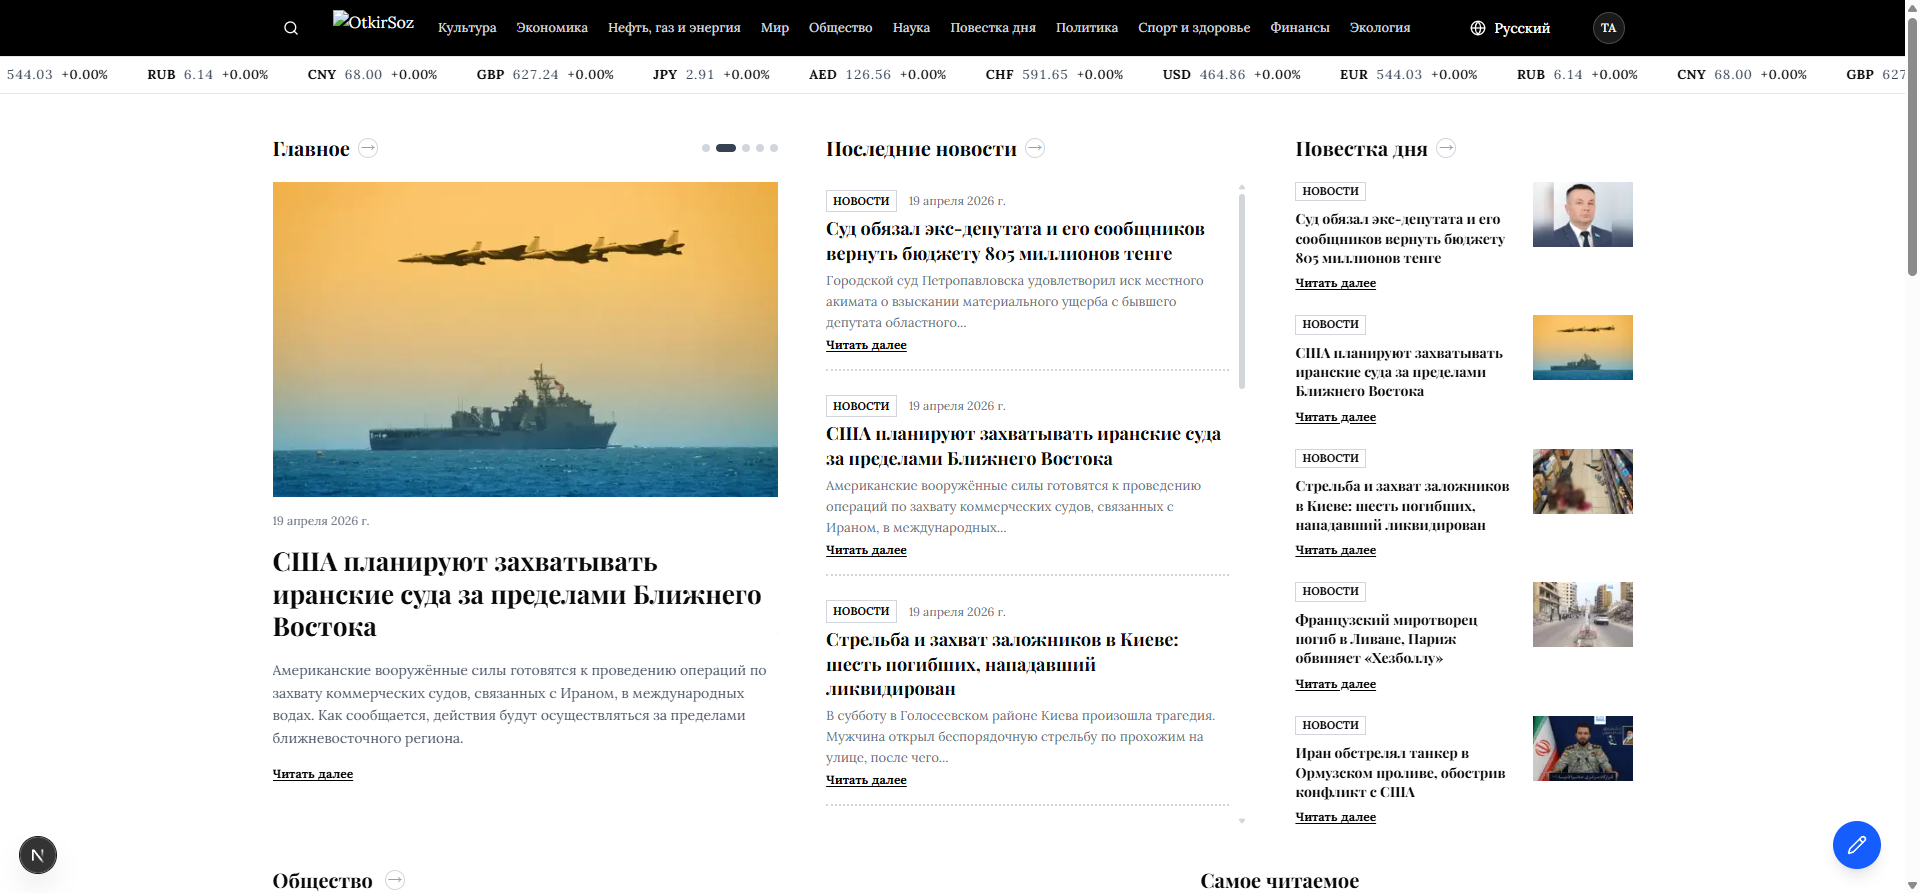This screenshot has height=893, width=1920.
Task: Open headline about экс-депутата in Последние новости
Action: pos(1015,241)
